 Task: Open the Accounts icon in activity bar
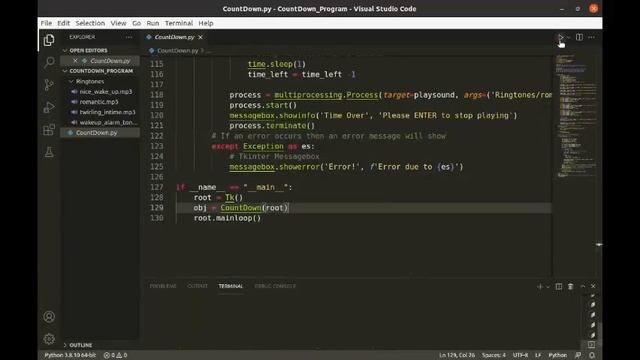[49, 317]
